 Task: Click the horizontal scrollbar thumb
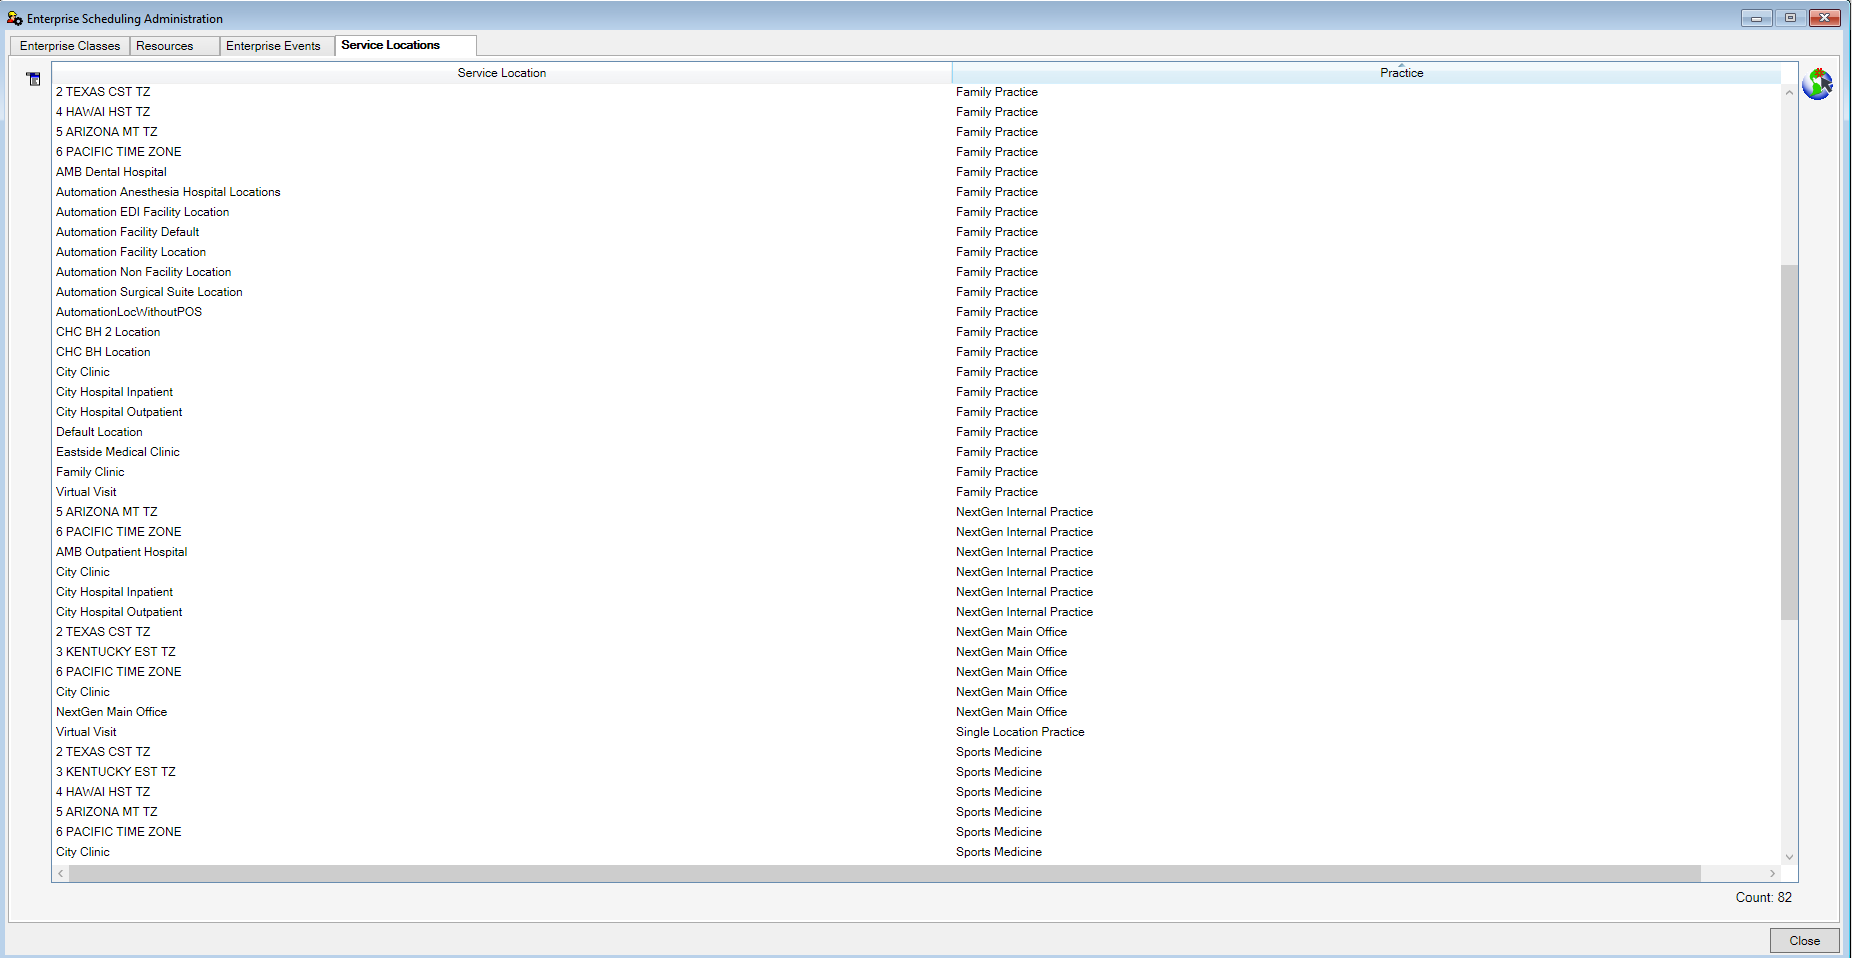coord(885,873)
